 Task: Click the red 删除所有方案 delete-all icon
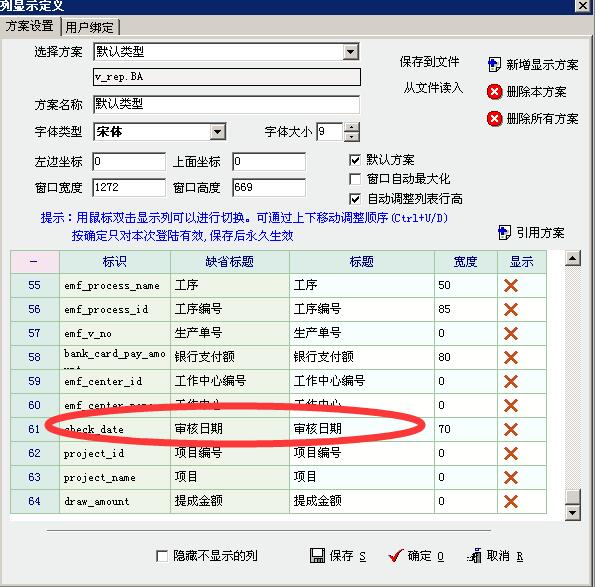click(494, 119)
